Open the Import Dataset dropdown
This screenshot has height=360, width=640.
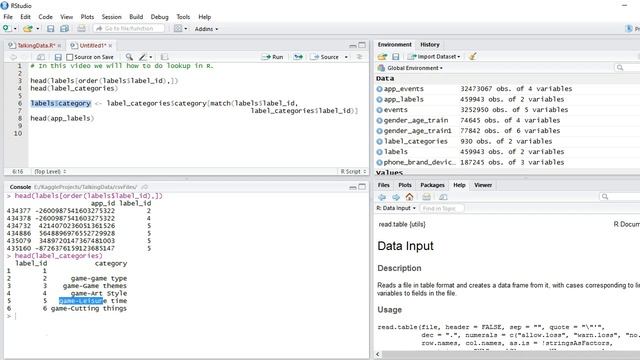[x=434, y=57]
